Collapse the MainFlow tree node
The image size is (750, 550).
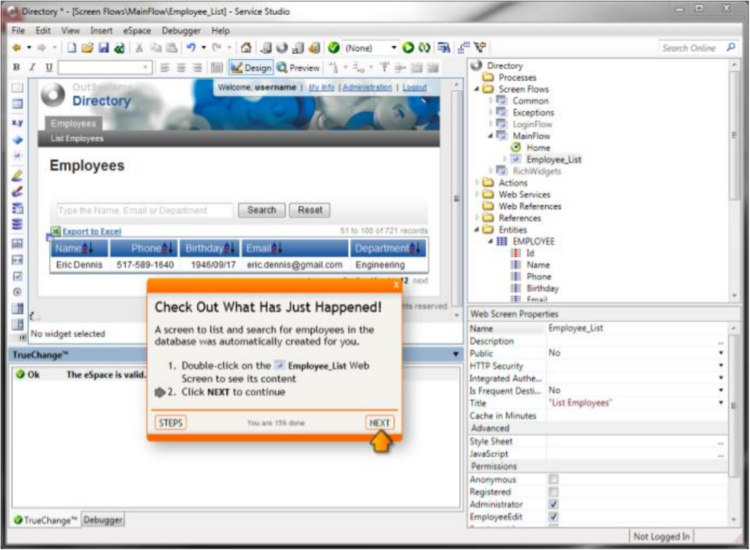(490, 135)
